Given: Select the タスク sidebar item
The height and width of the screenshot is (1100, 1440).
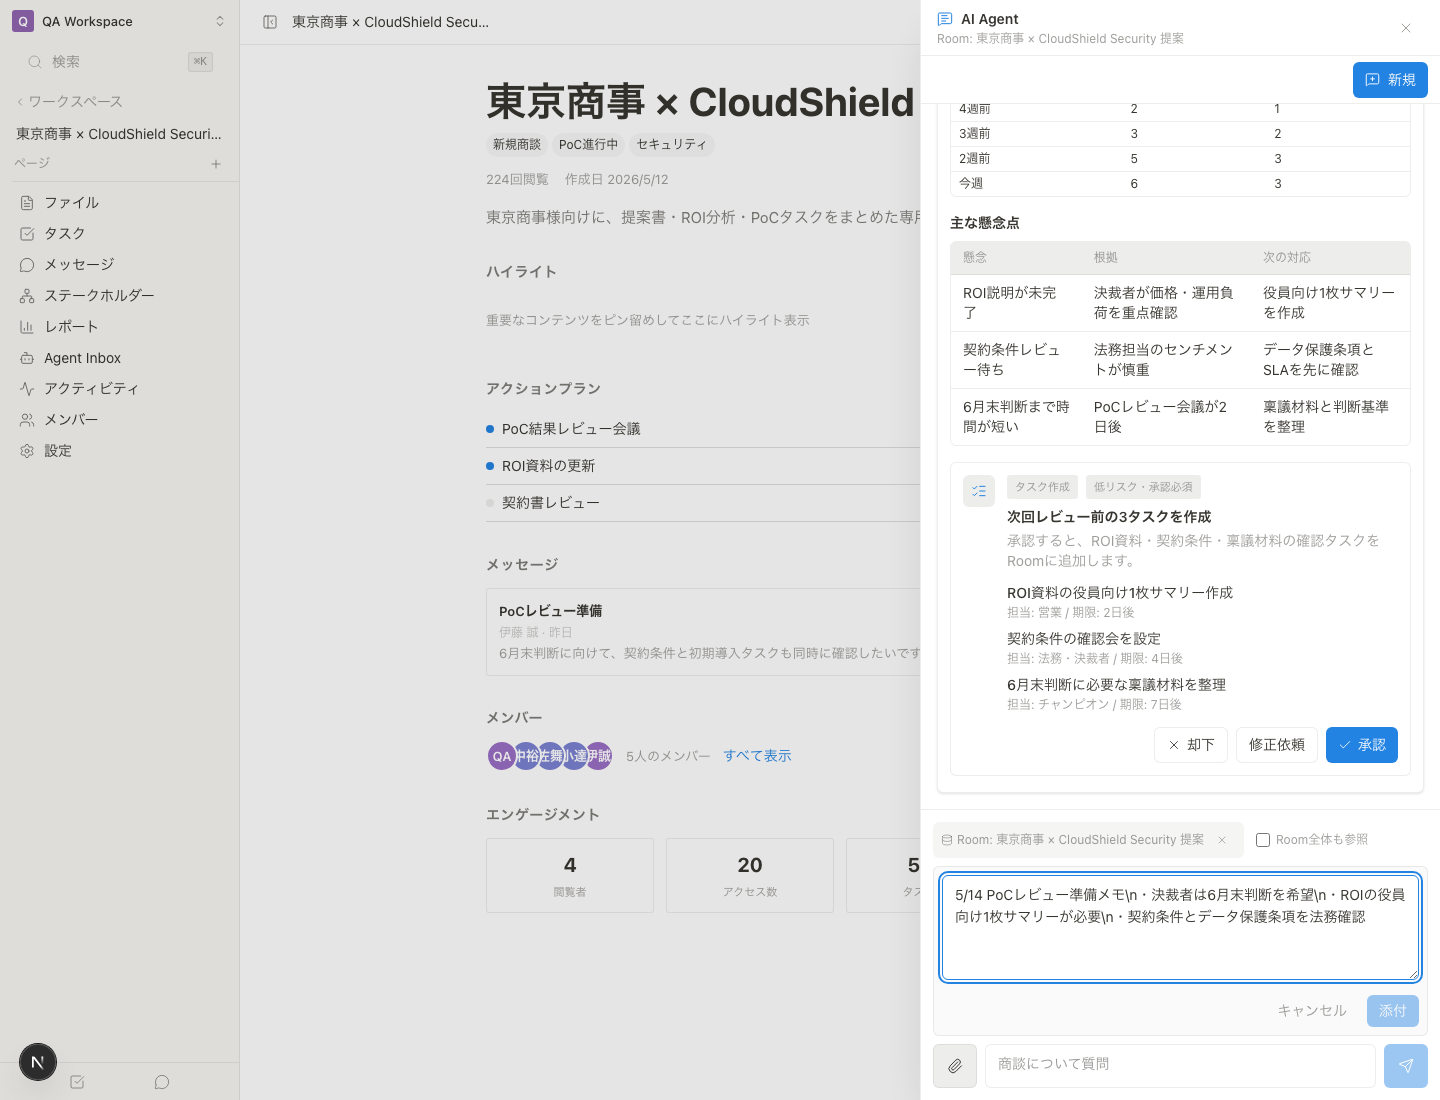Looking at the screenshot, I should (120, 234).
